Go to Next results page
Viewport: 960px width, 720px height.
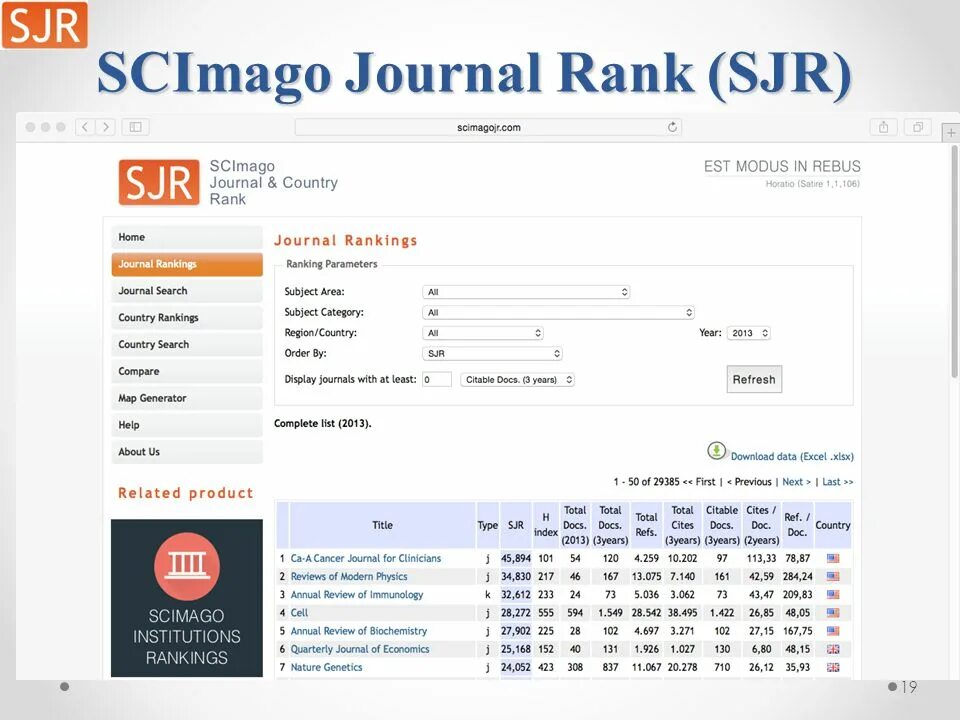pyautogui.click(x=796, y=482)
